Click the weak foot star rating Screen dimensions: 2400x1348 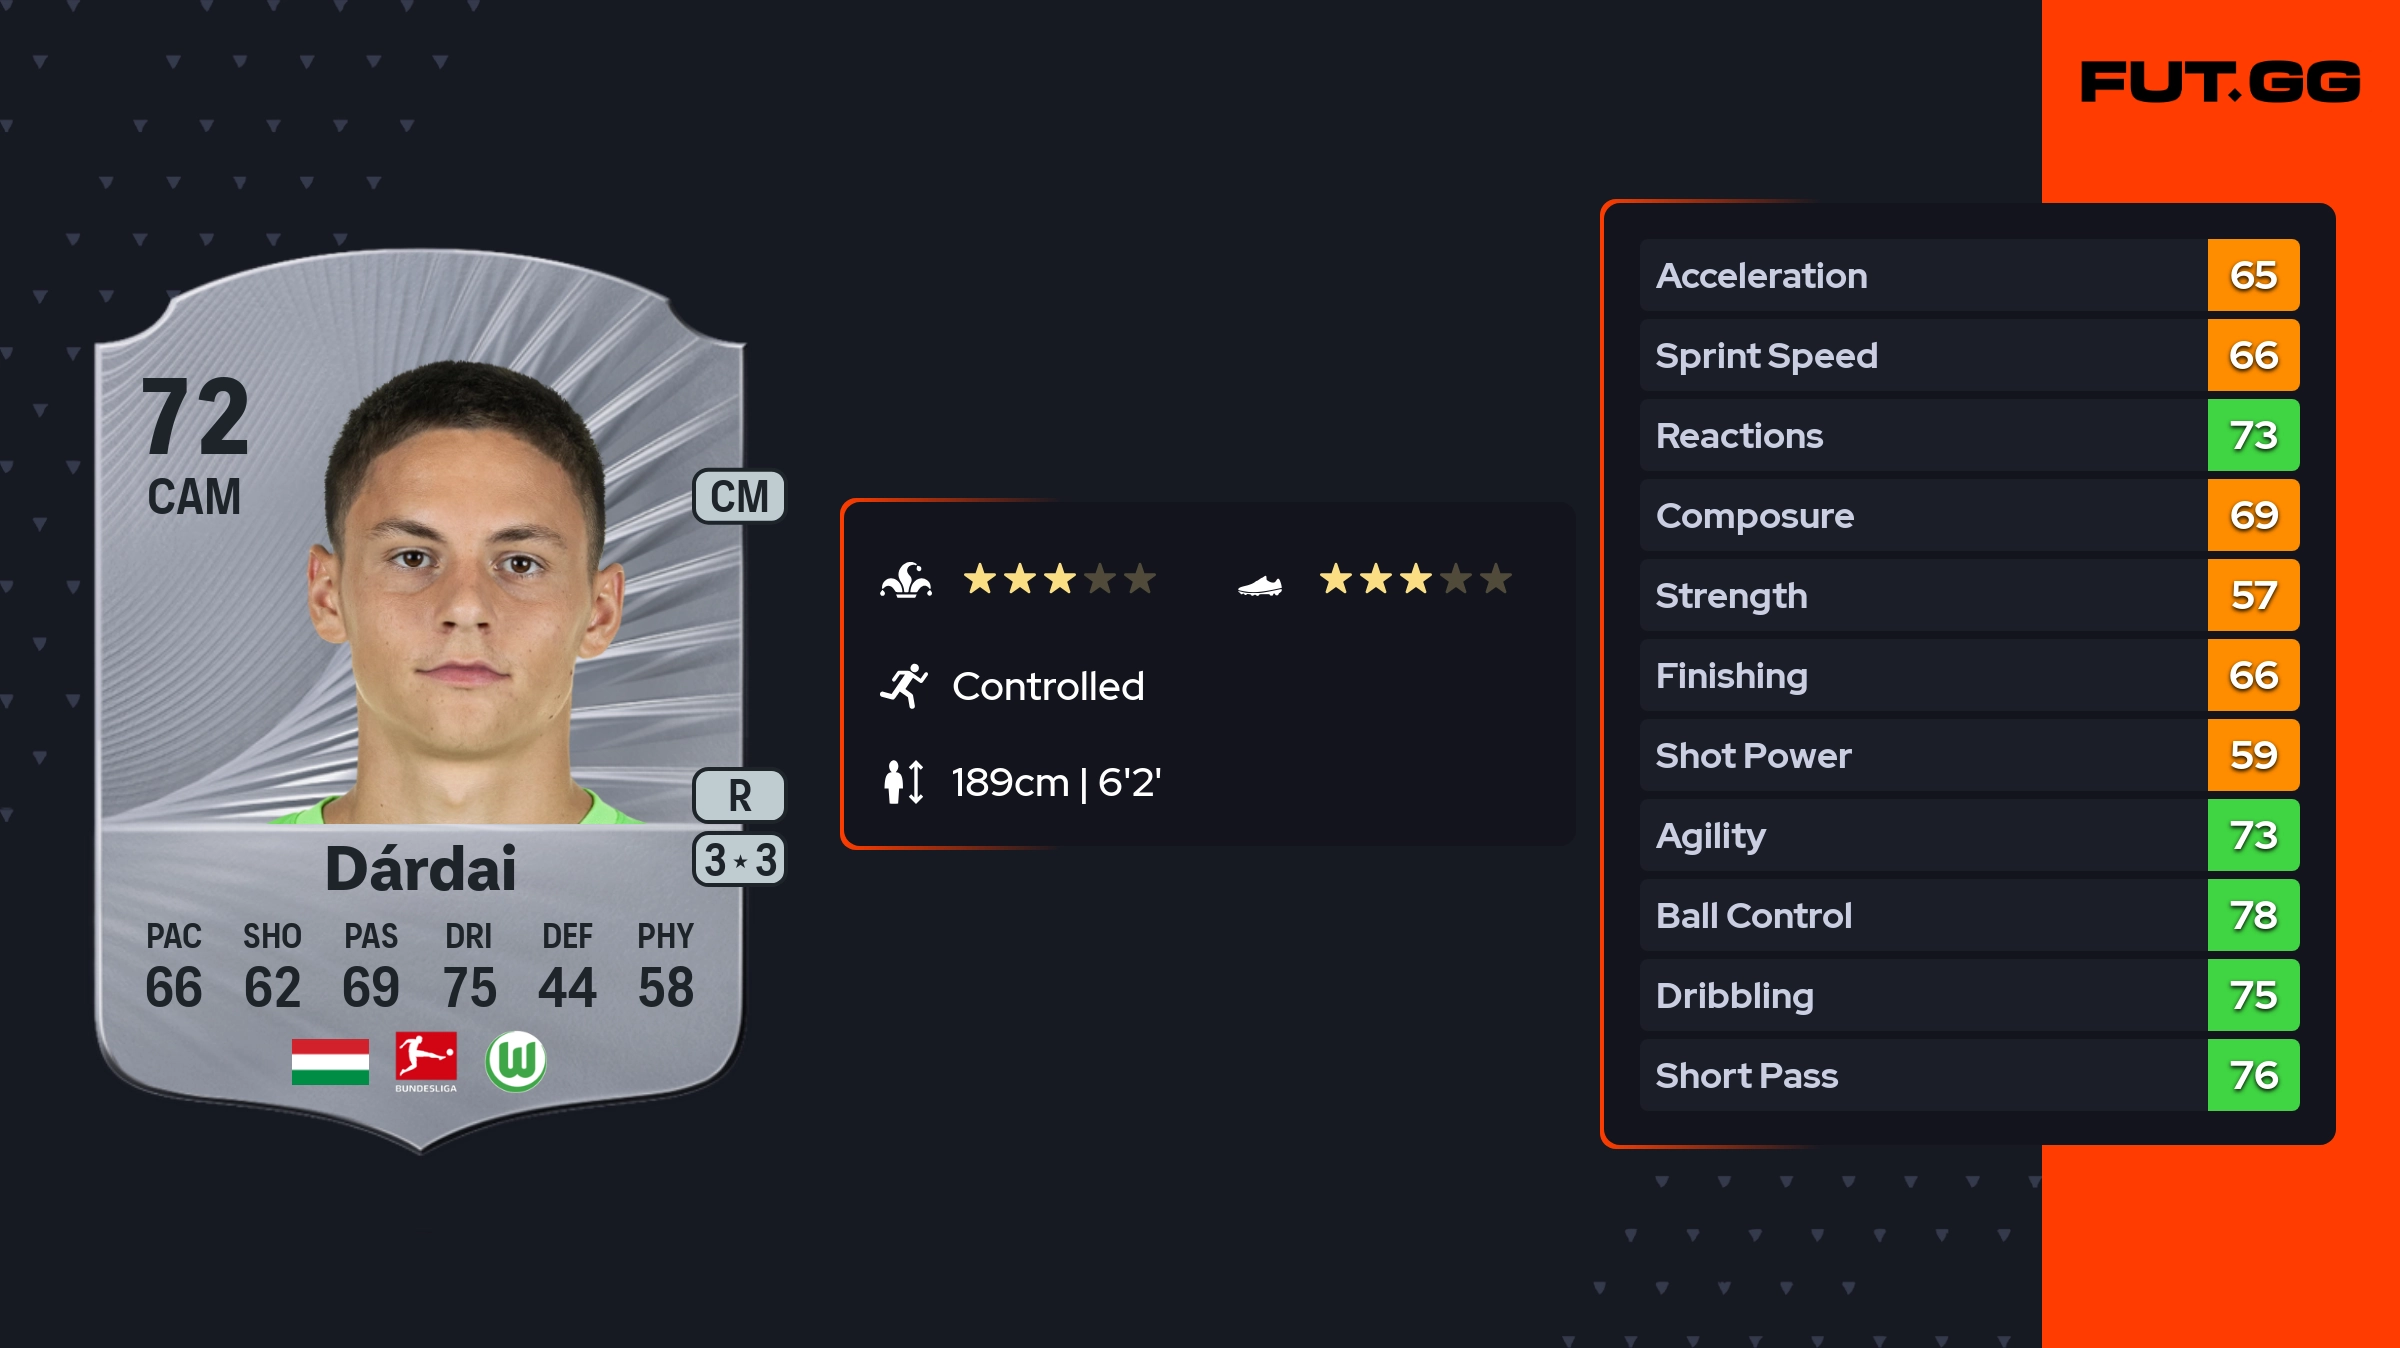tap(1415, 579)
